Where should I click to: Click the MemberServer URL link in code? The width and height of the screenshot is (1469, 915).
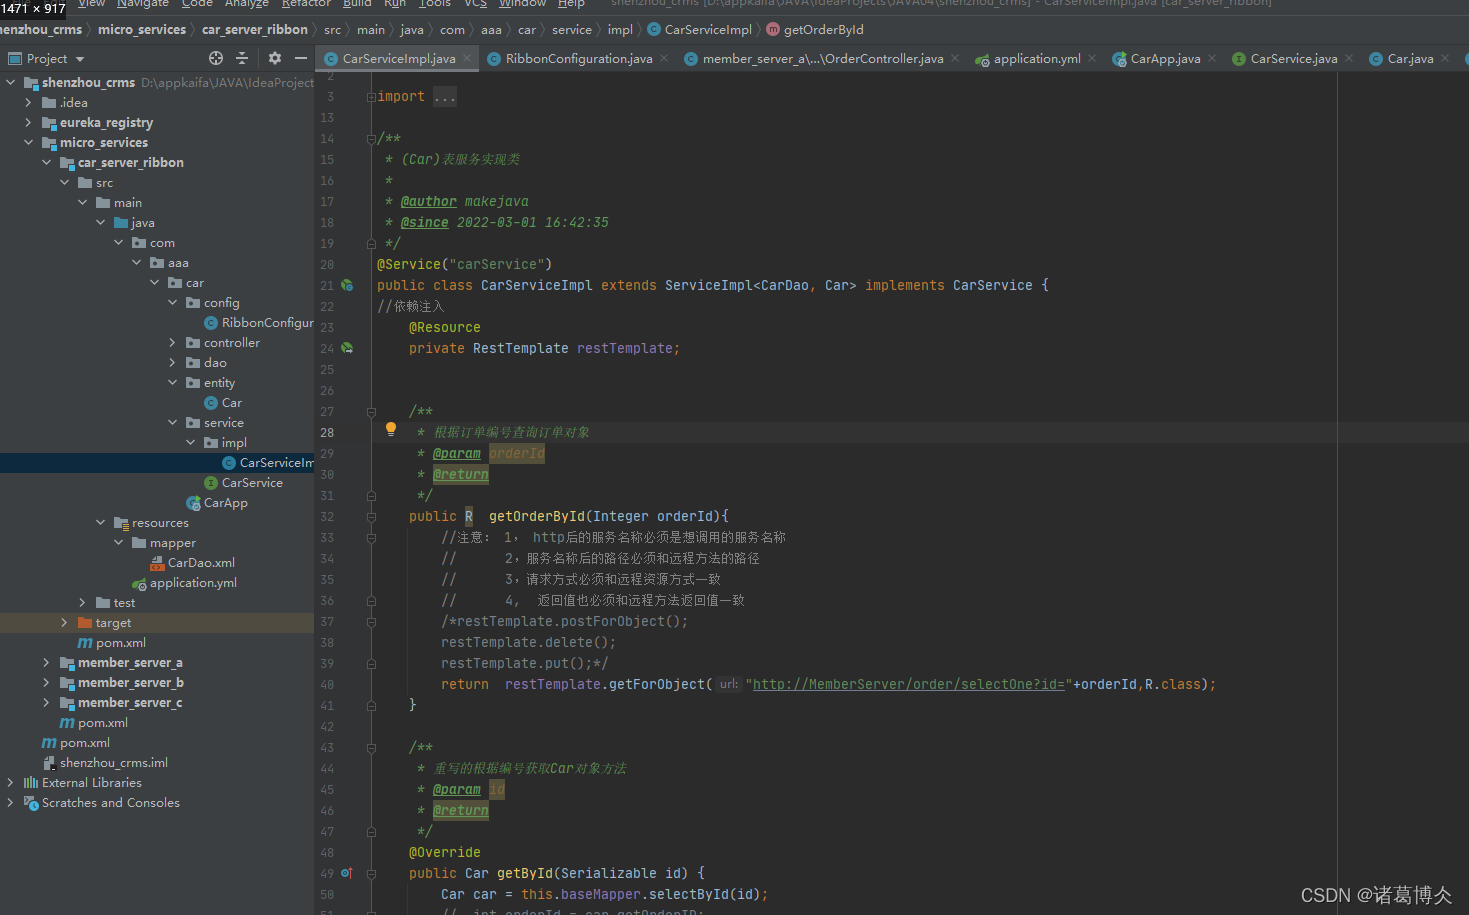click(908, 685)
